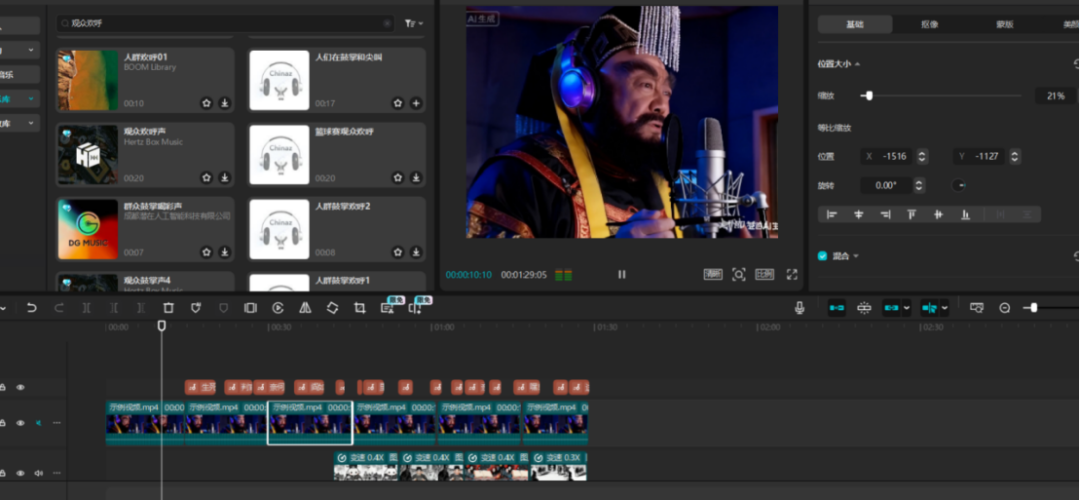This screenshot has width=1080, height=500.
Task: Pause the video preview playback
Action: 621,274
